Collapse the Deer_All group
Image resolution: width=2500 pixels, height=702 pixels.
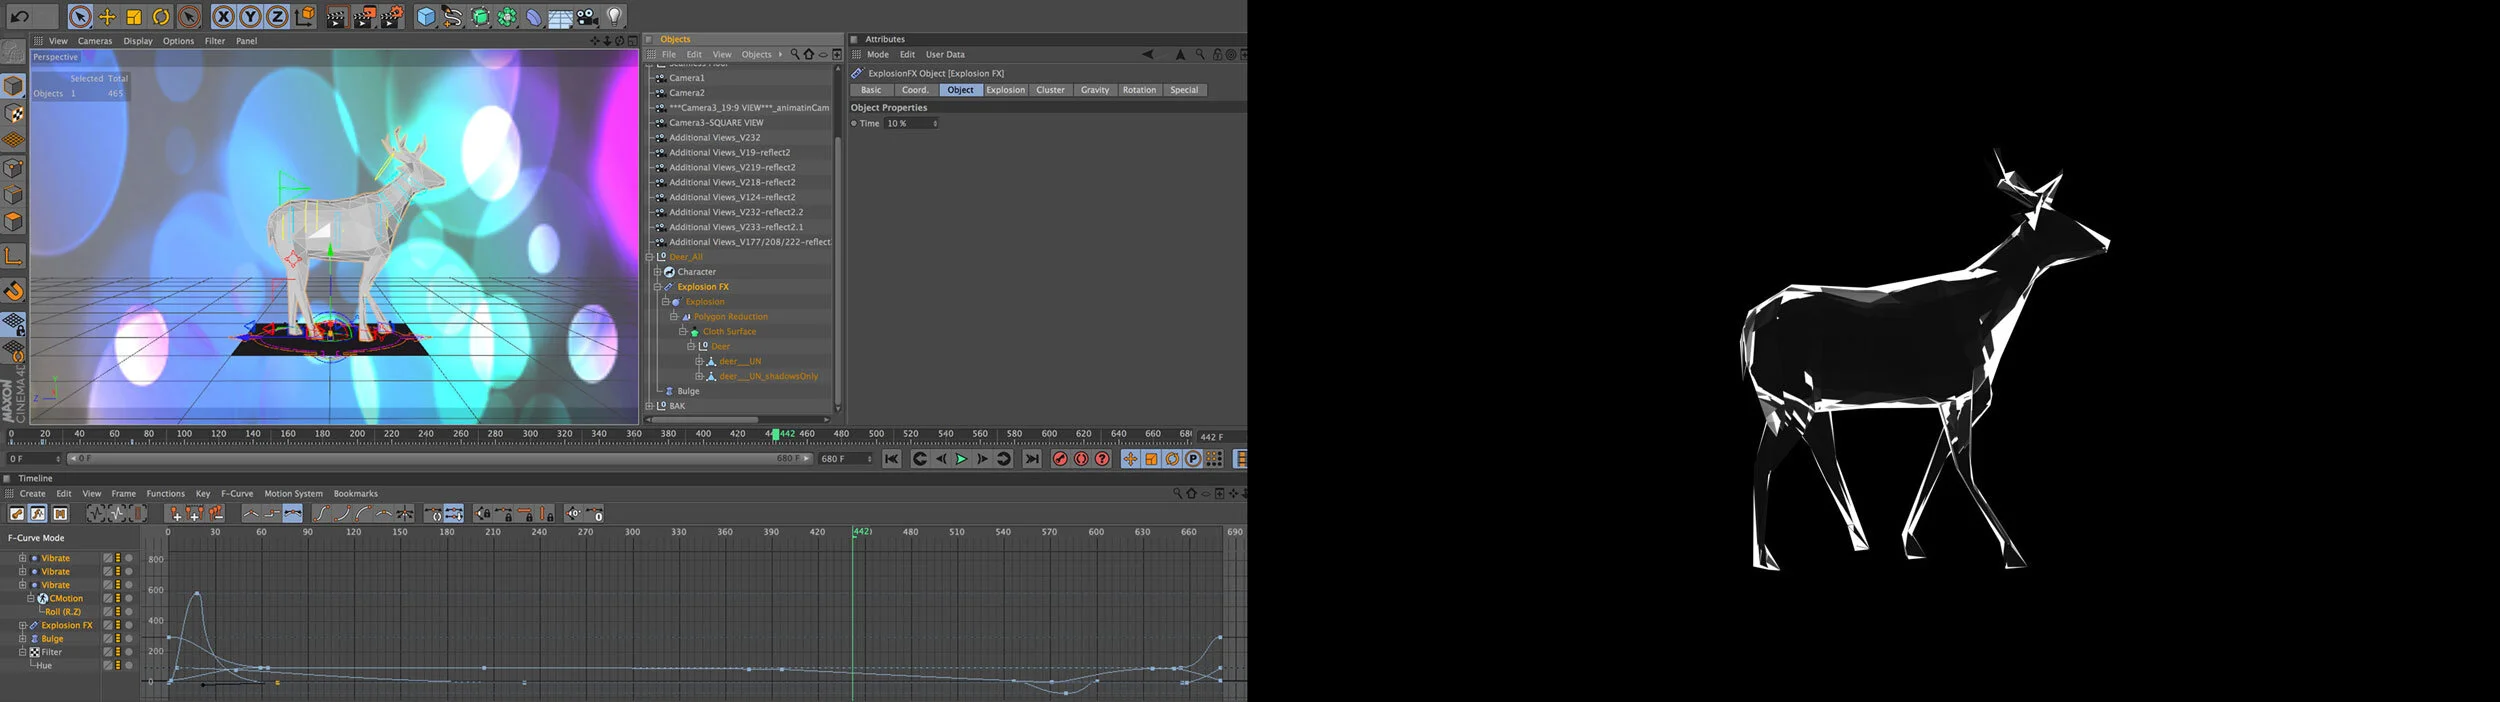(649, 257)
